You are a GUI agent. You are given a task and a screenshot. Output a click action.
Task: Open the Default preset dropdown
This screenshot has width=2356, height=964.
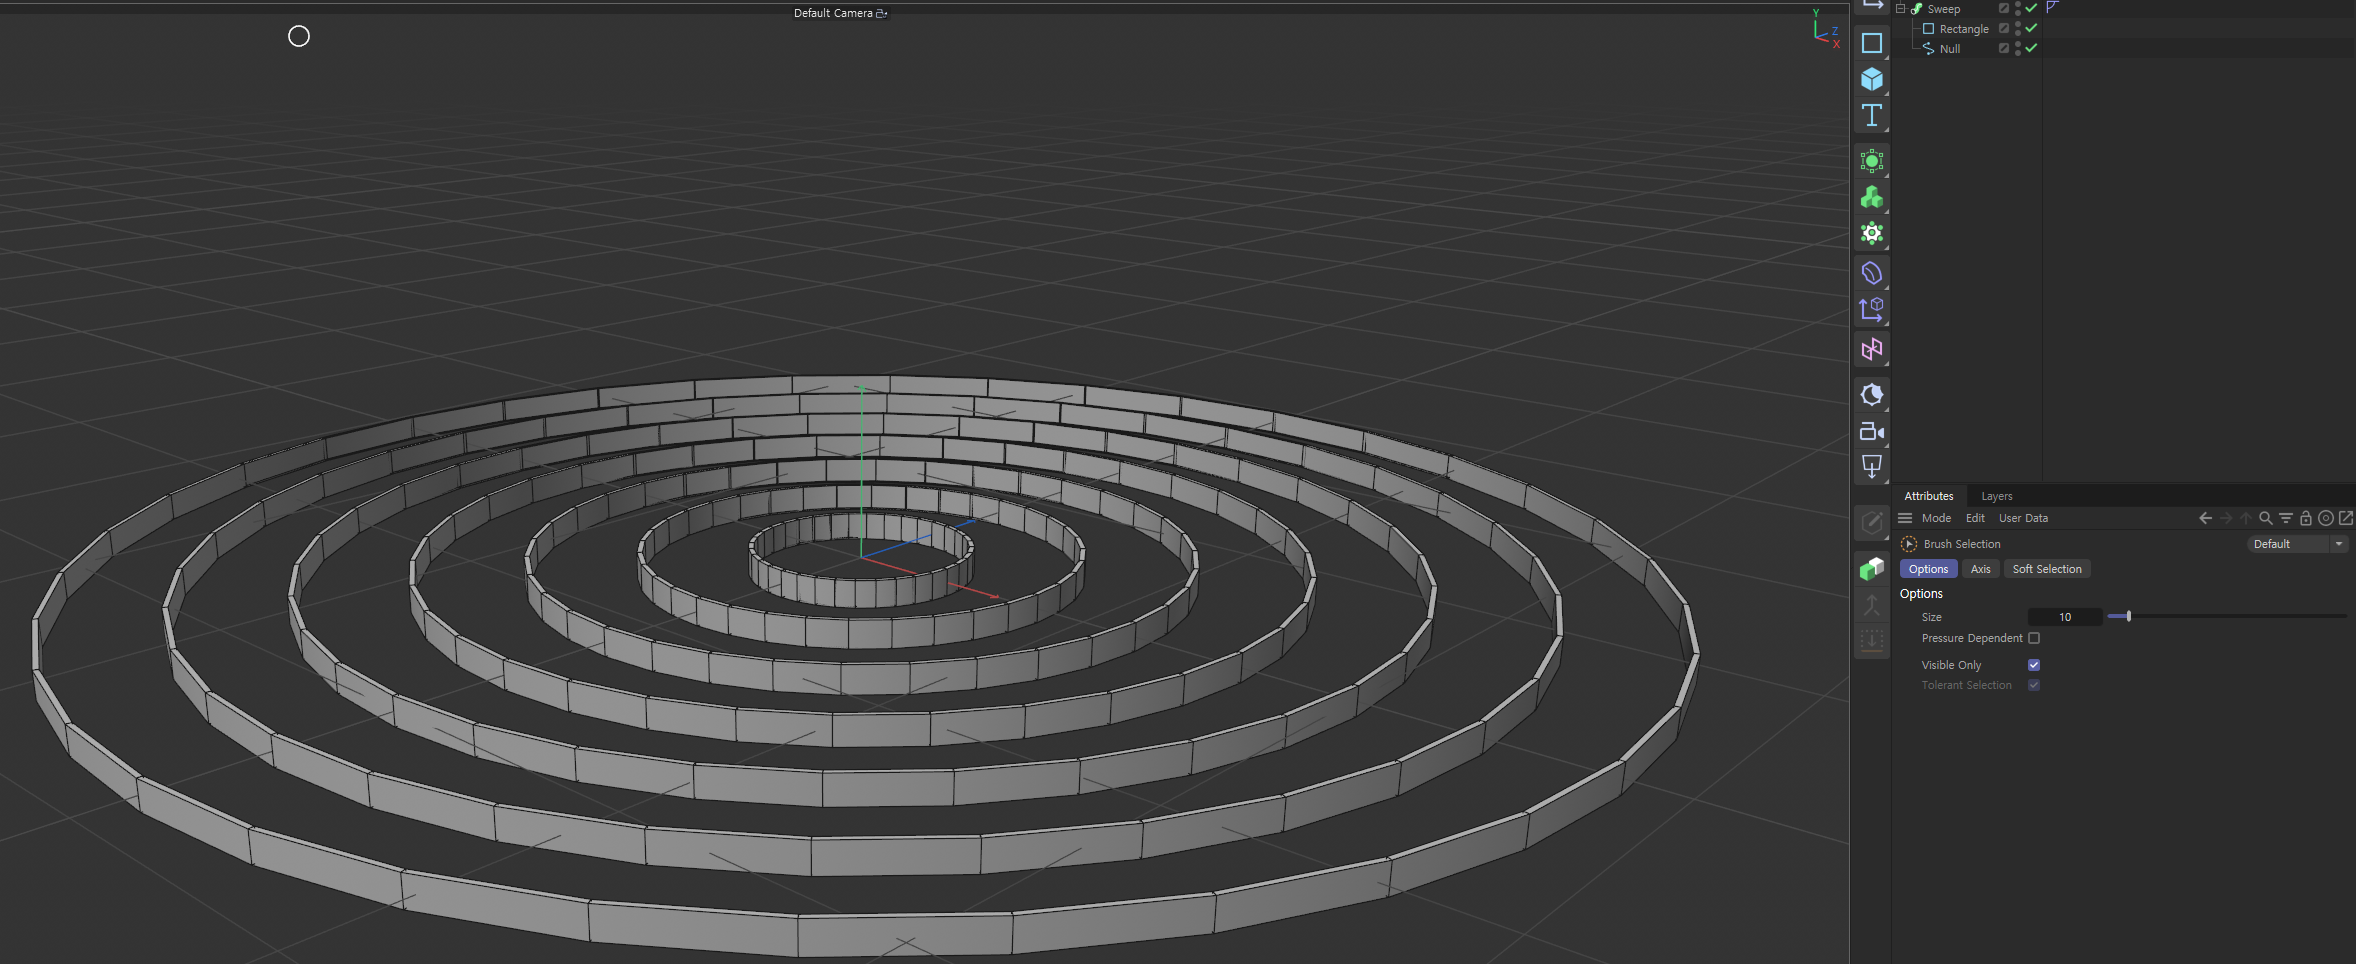click(2297, 544)
